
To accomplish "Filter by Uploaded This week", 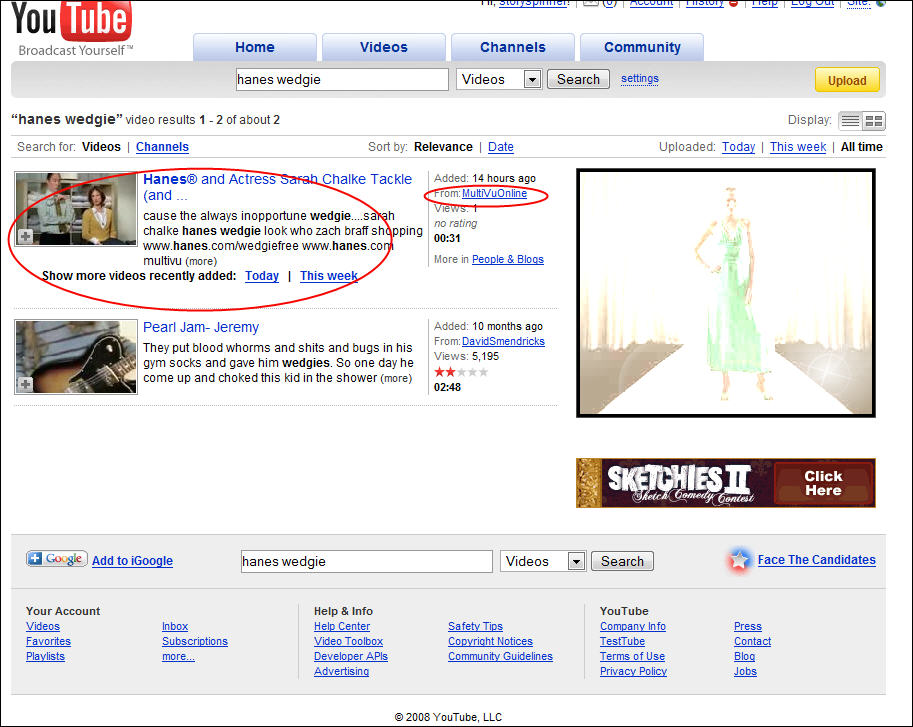I will click(x=798, y=147).
